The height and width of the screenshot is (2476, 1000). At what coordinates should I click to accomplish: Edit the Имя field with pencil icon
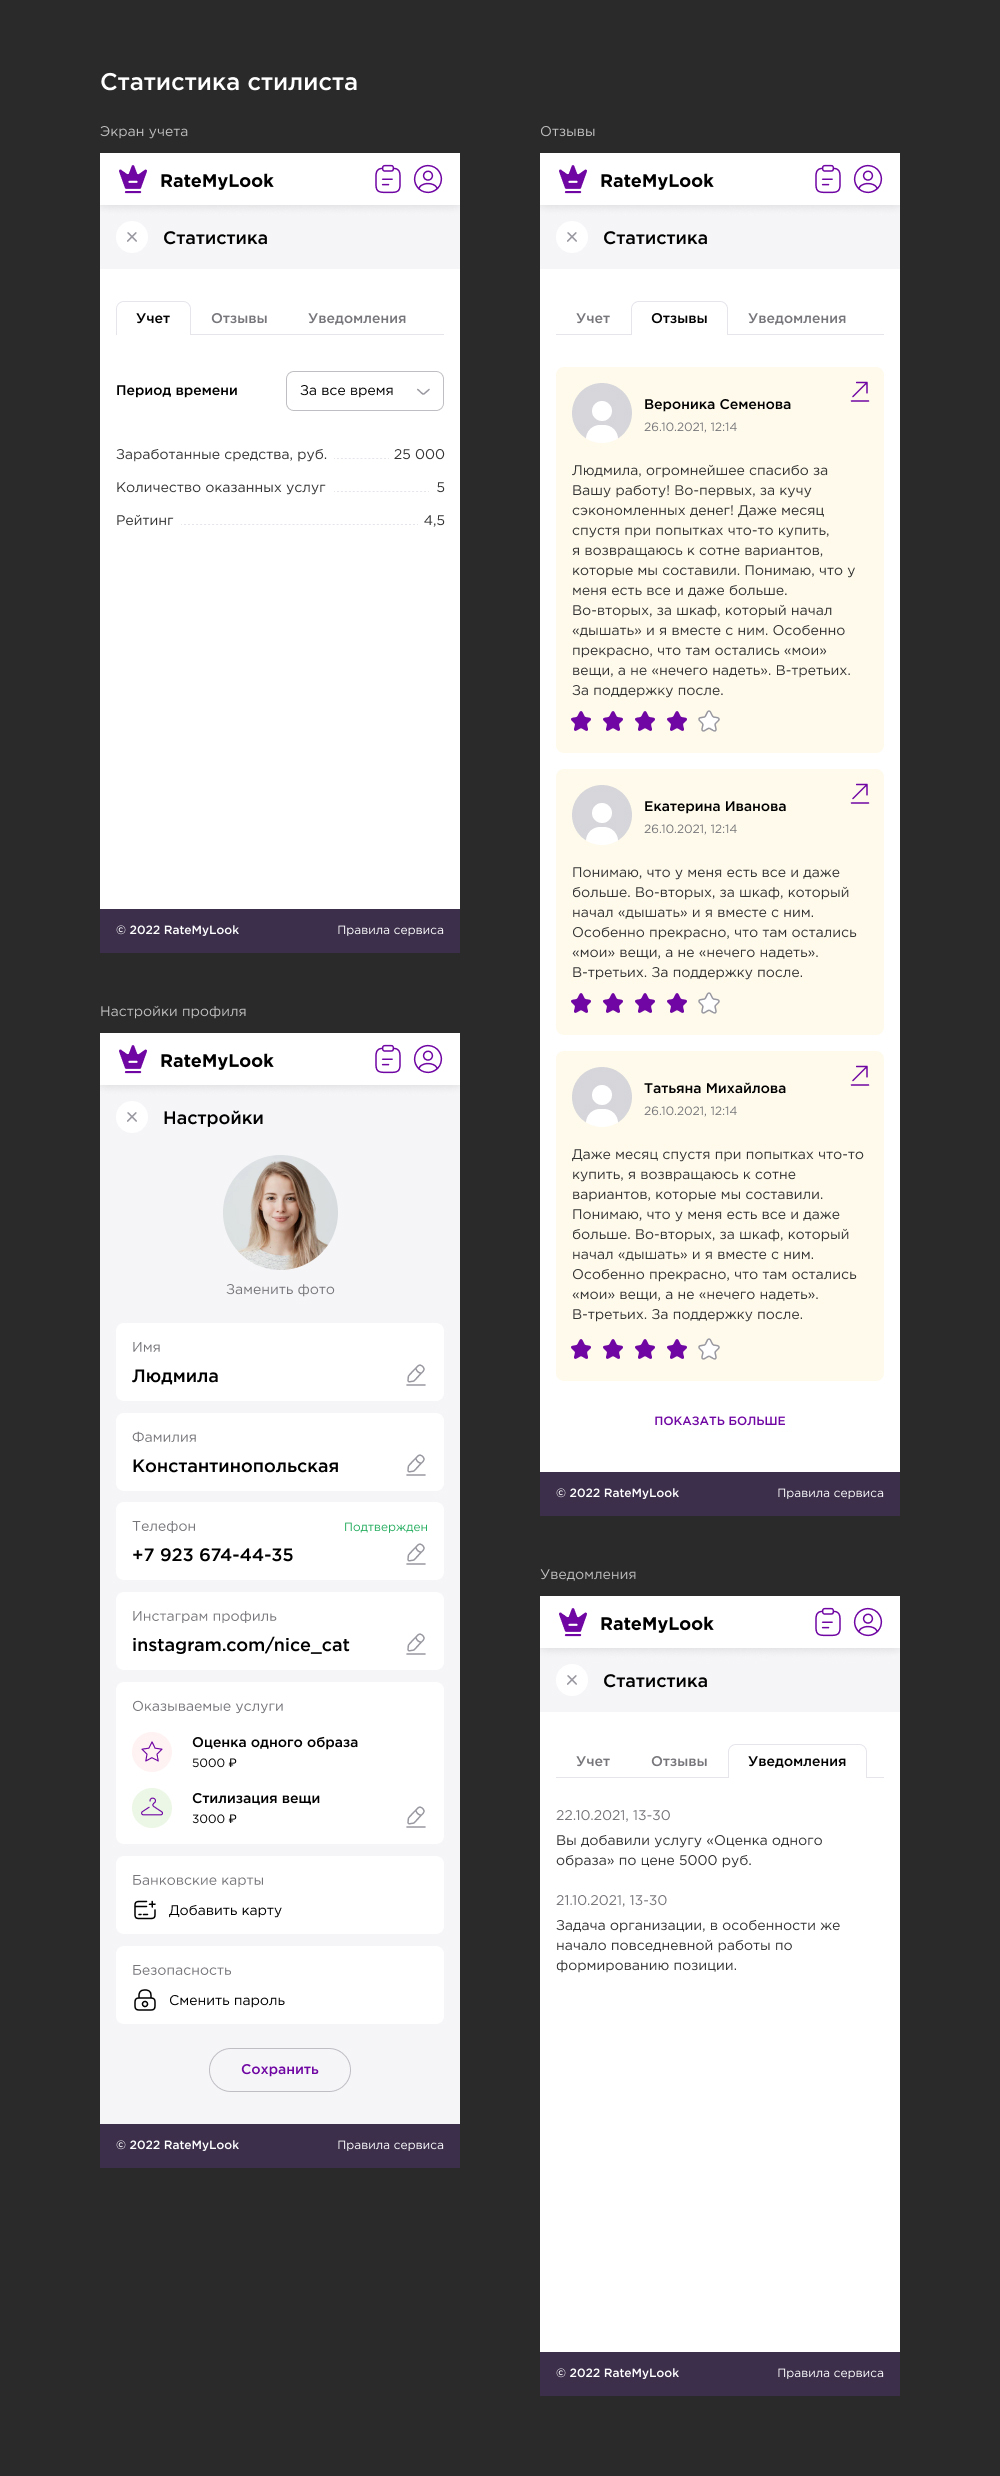click(x=416, y=1375)
